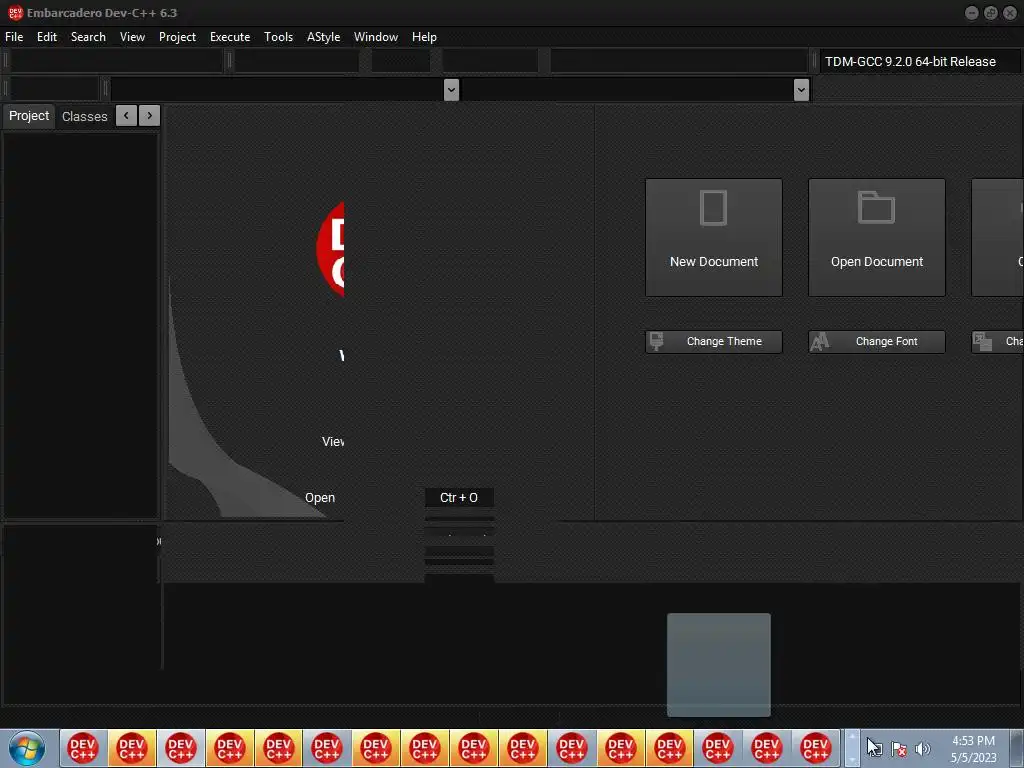Click the letter A icon beside Change Font
1024x768 pixels.
(x=820, y=342)
